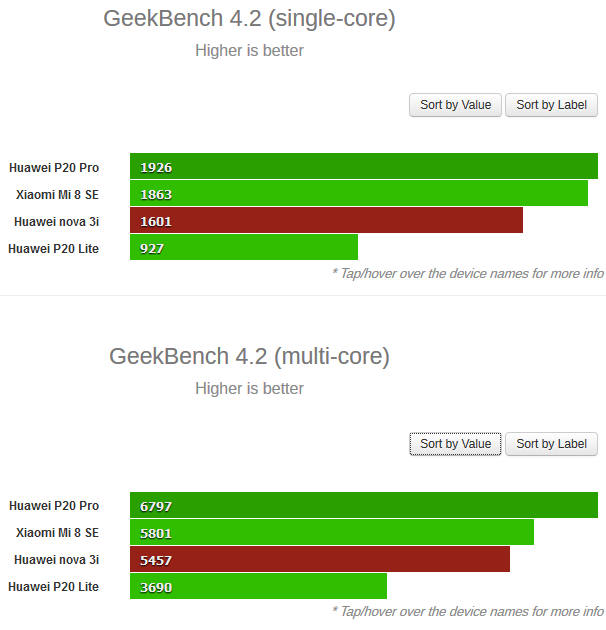606x630 pixels.
Task: Click Xiaomi Mi 8 SE label in single-core chart
Action: [57, 194]
